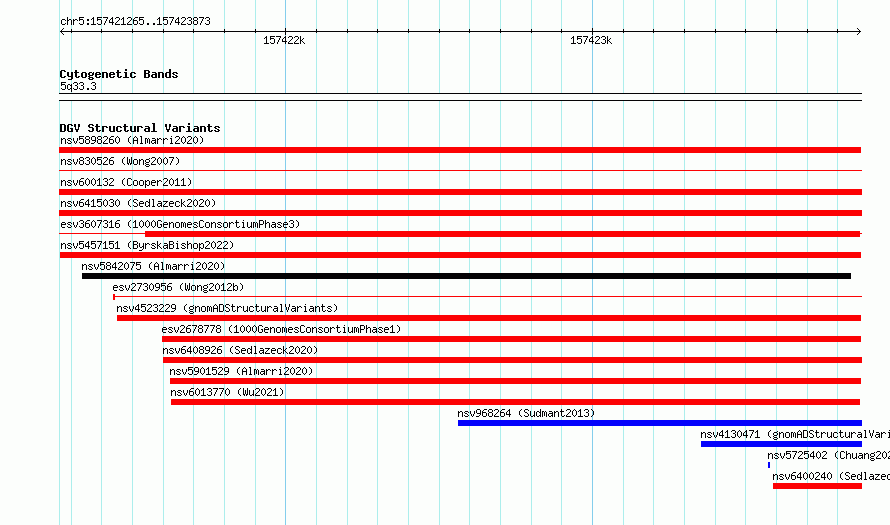The height and width of the screenshot is (525, 890).
Task: Select the nsv4130471 gnomAD label
Action: [795, 434]
